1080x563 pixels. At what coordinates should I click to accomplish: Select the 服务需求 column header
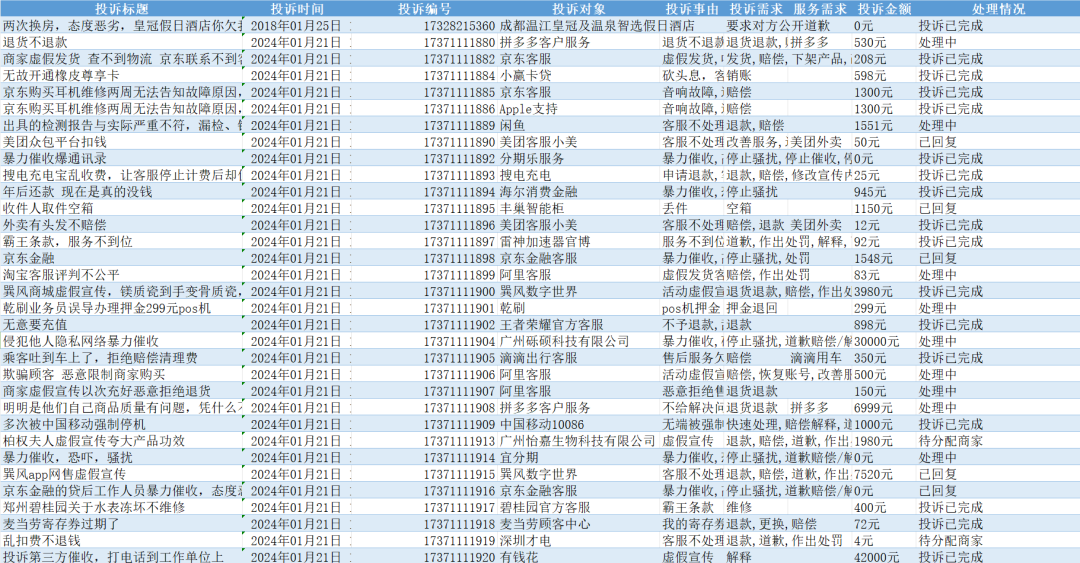coord(820,9)
